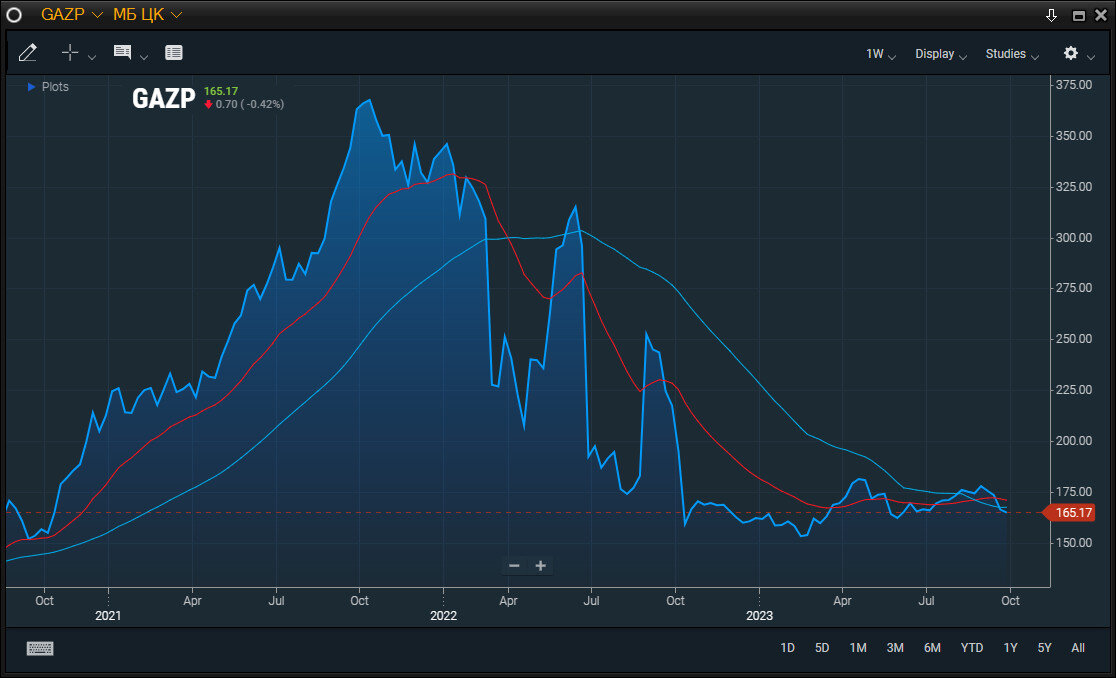Click the 200.00 price axis label
Image resolution: width=1116 pixels, height=678 pixels.
tap(1073, 441)
